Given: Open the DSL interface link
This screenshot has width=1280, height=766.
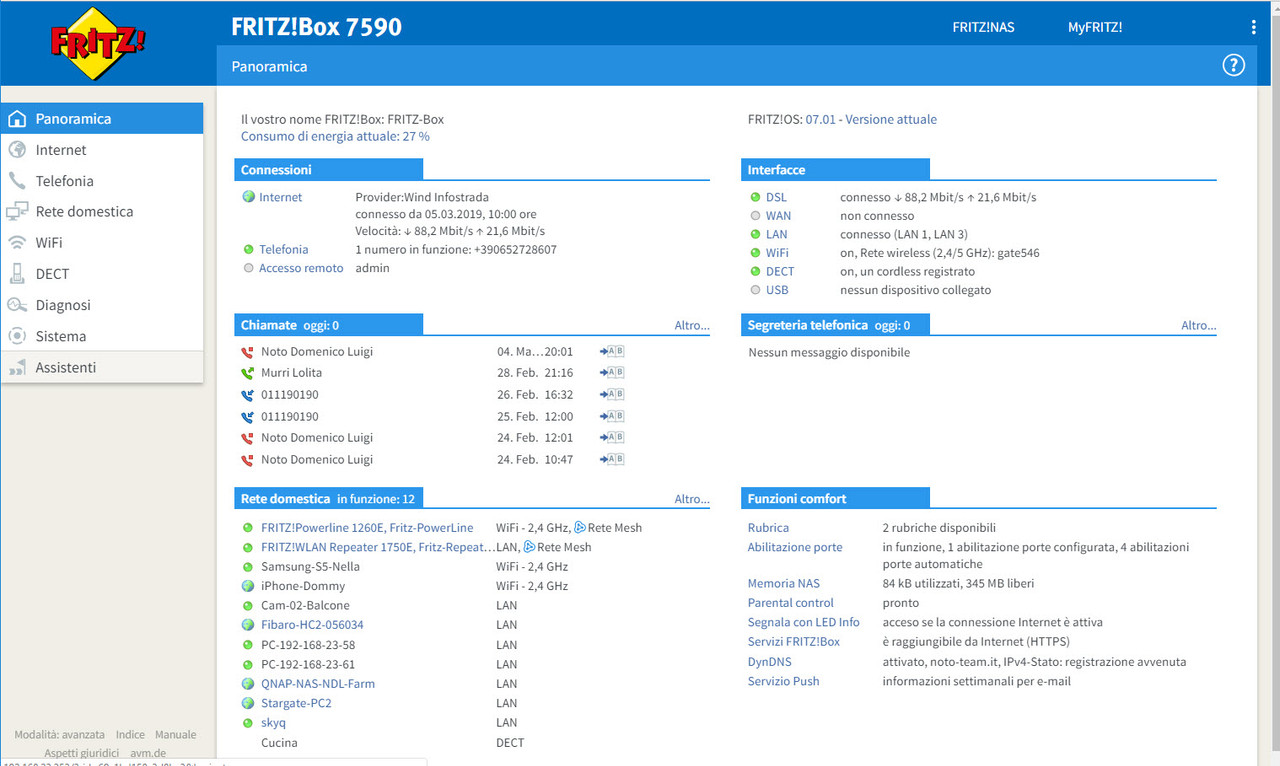Looking at the screenshot, I should (776, 197).
